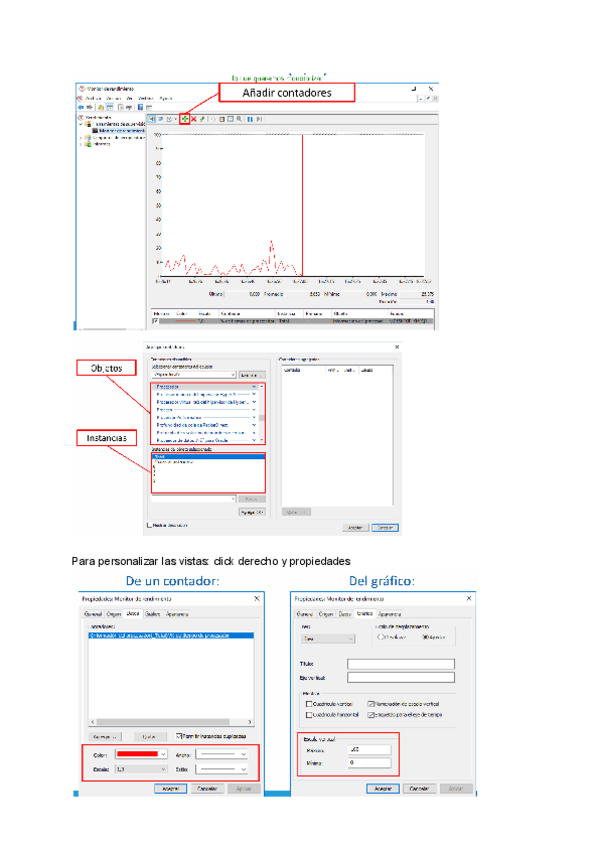600x848 pixels.
Task: Close the Add counters dialog with X
Action: click(397, 347)
